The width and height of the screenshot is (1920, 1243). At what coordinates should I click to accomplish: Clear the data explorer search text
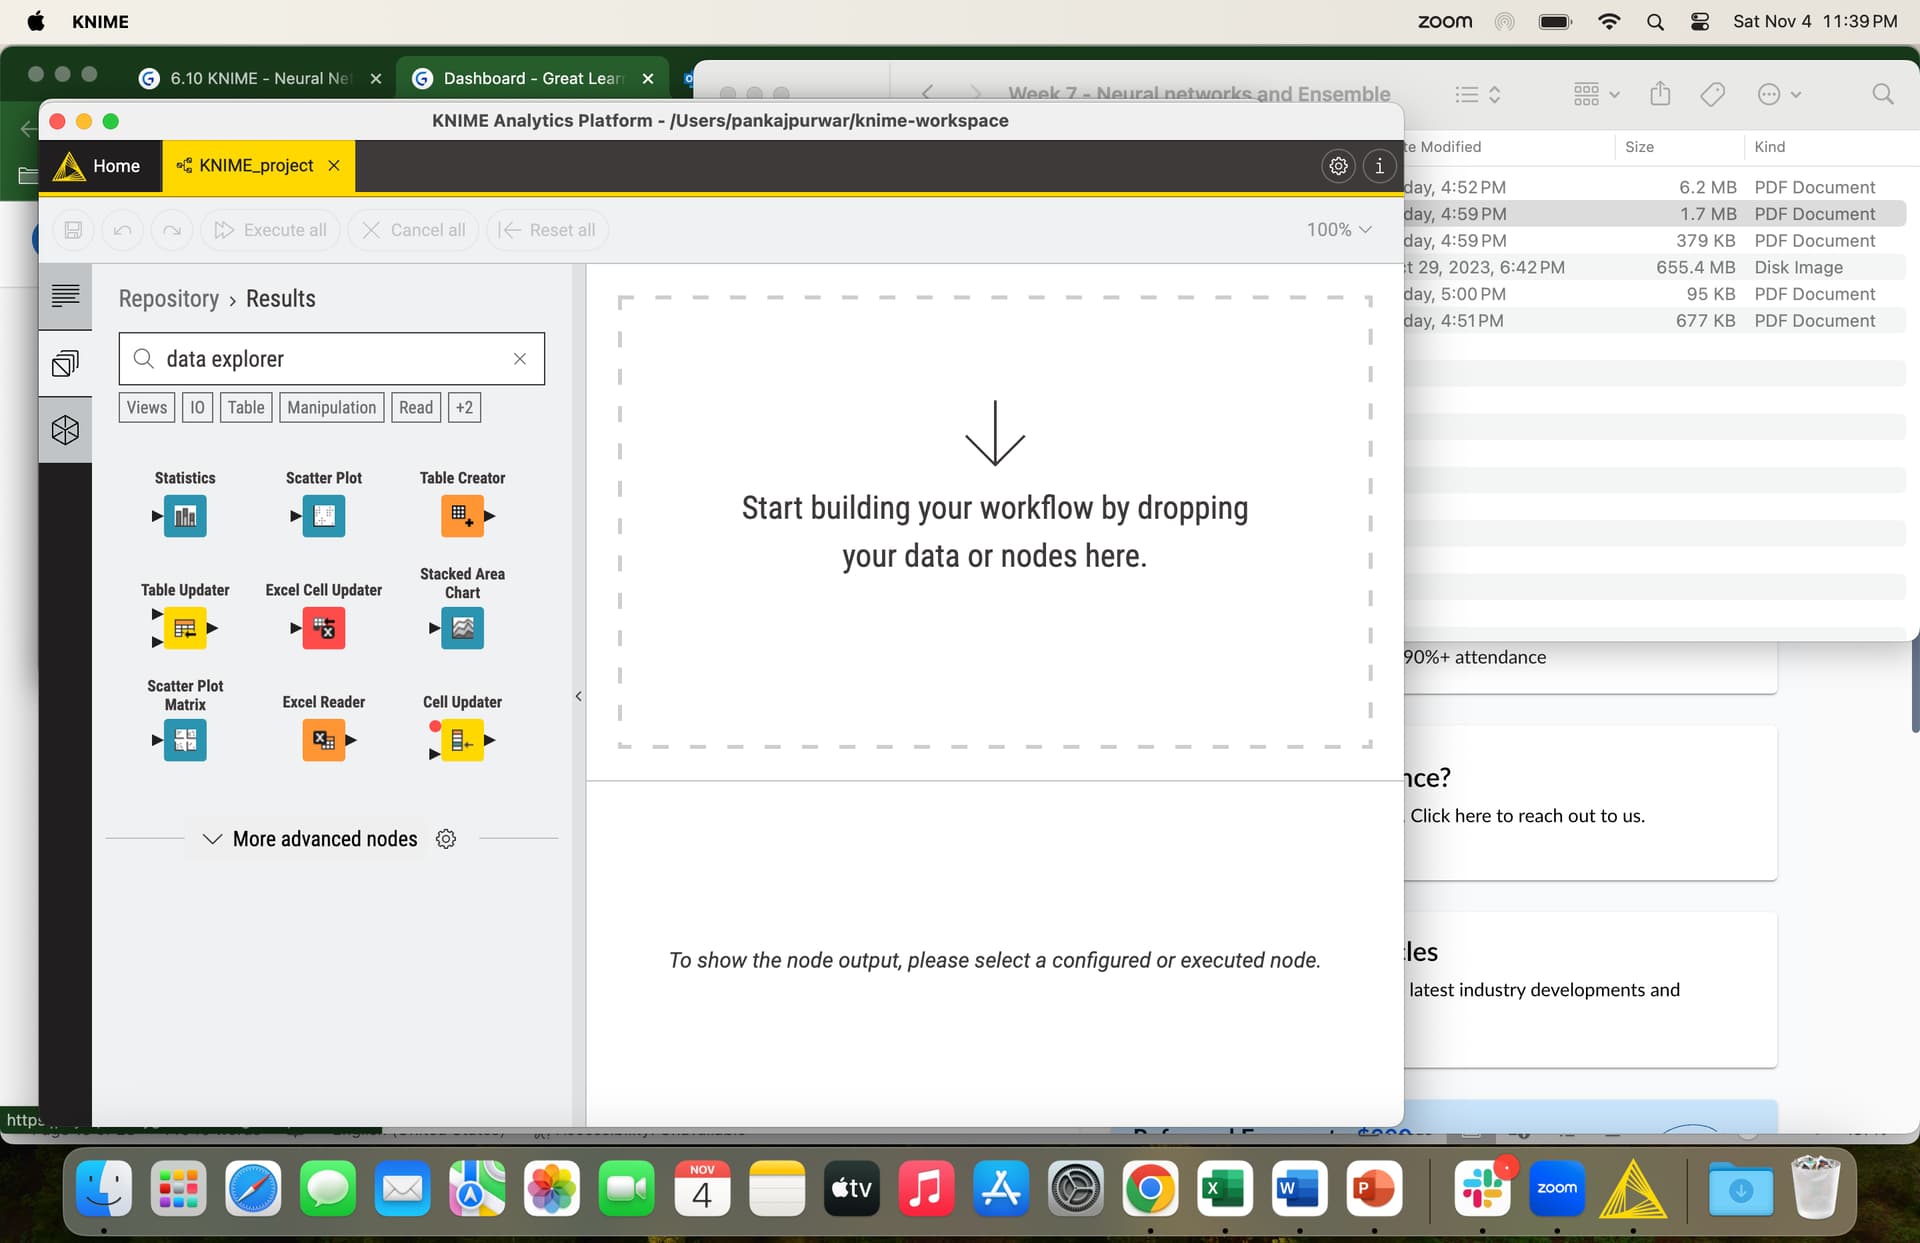pyautogui.click(x=520, y=359)
